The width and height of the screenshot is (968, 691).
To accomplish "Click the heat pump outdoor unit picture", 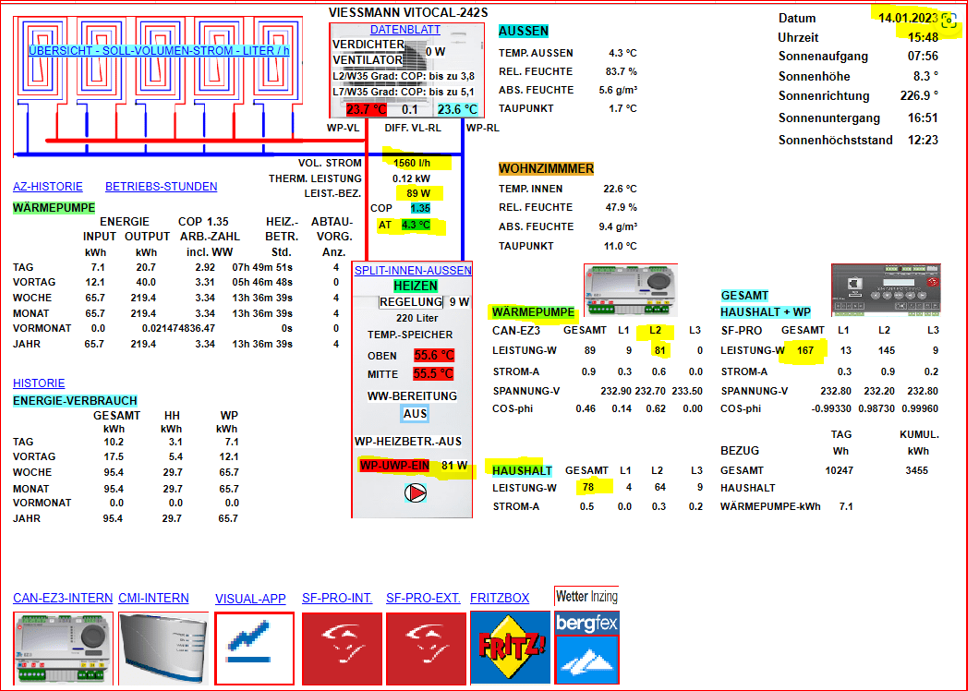I will click(406, 70).
